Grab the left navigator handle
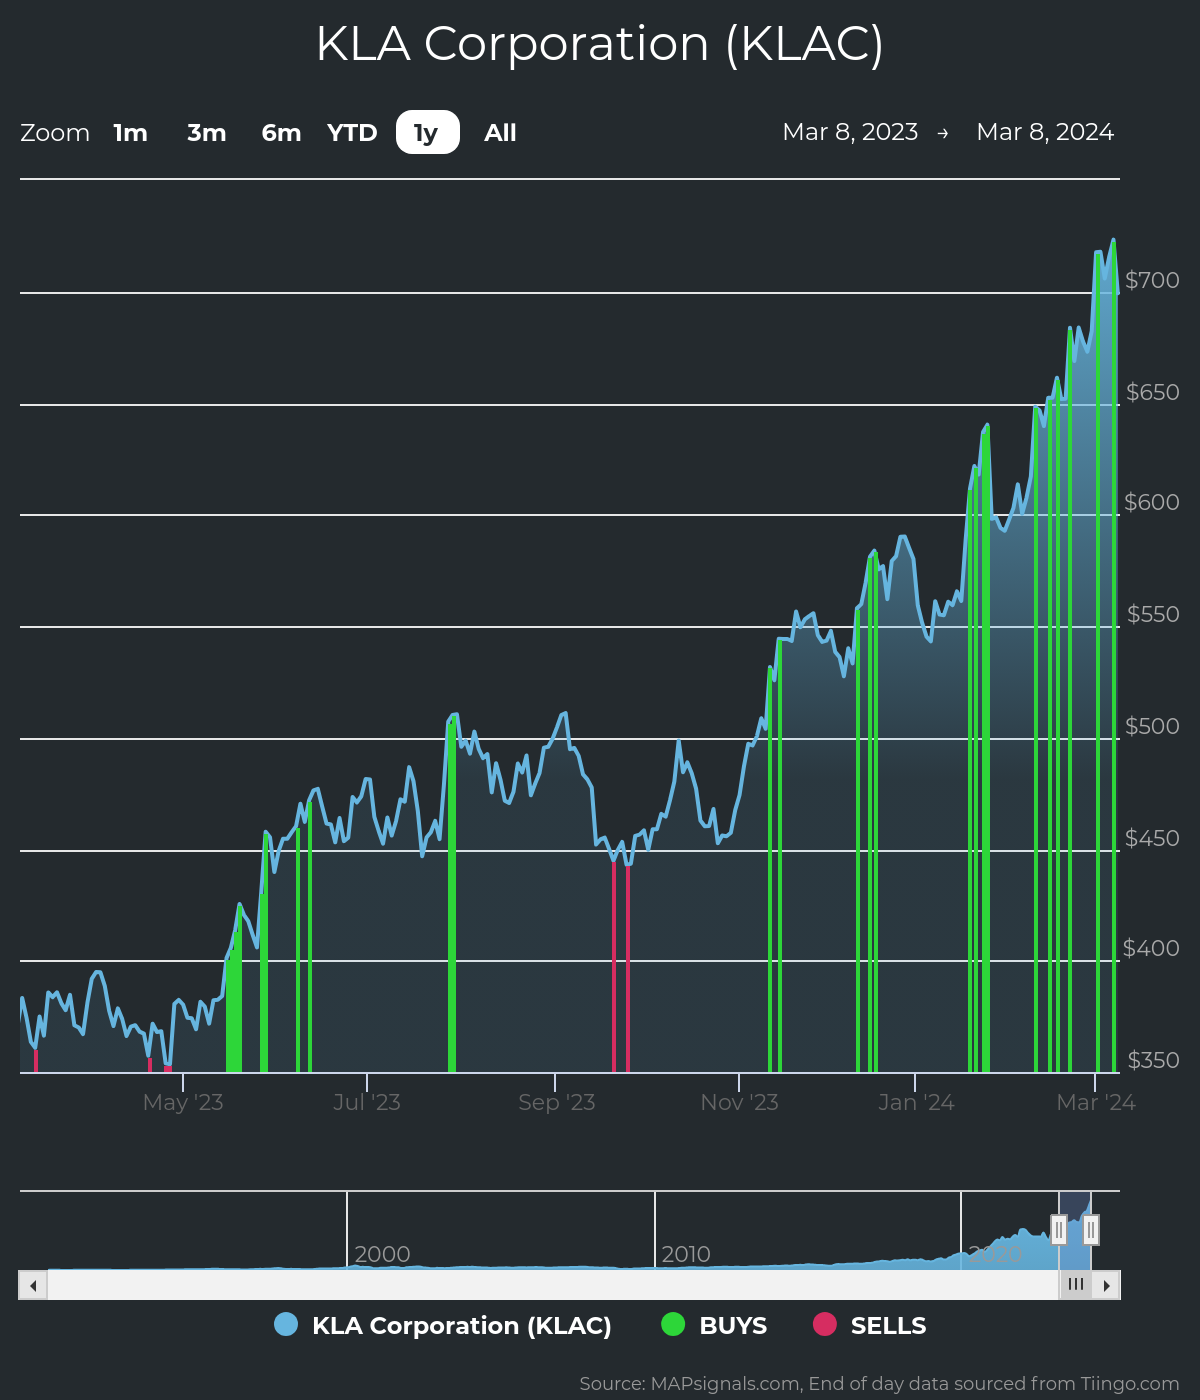The width and height of the screenshot is (1200, 1400). 1060,1230
